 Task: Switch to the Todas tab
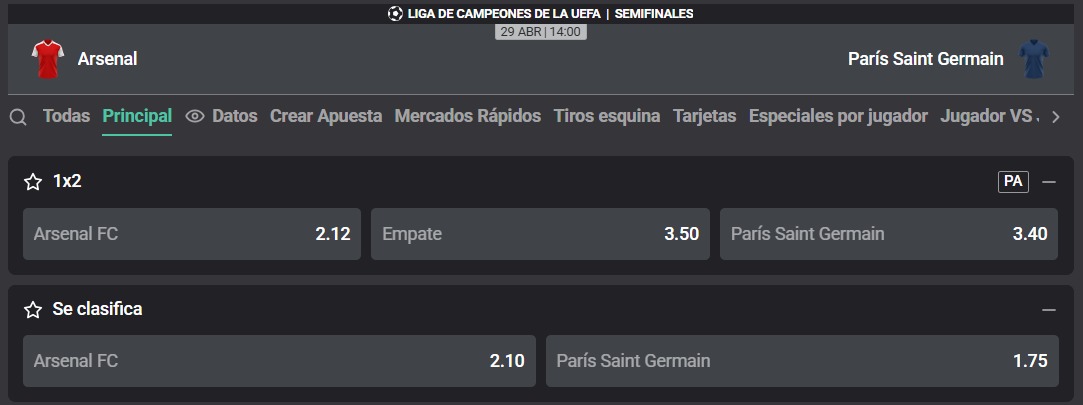pos(66,116)
